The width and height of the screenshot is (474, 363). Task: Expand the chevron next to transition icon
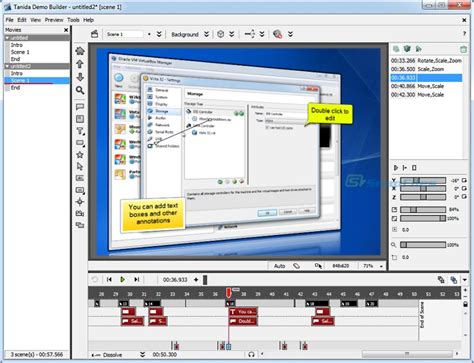coord(262,34)
